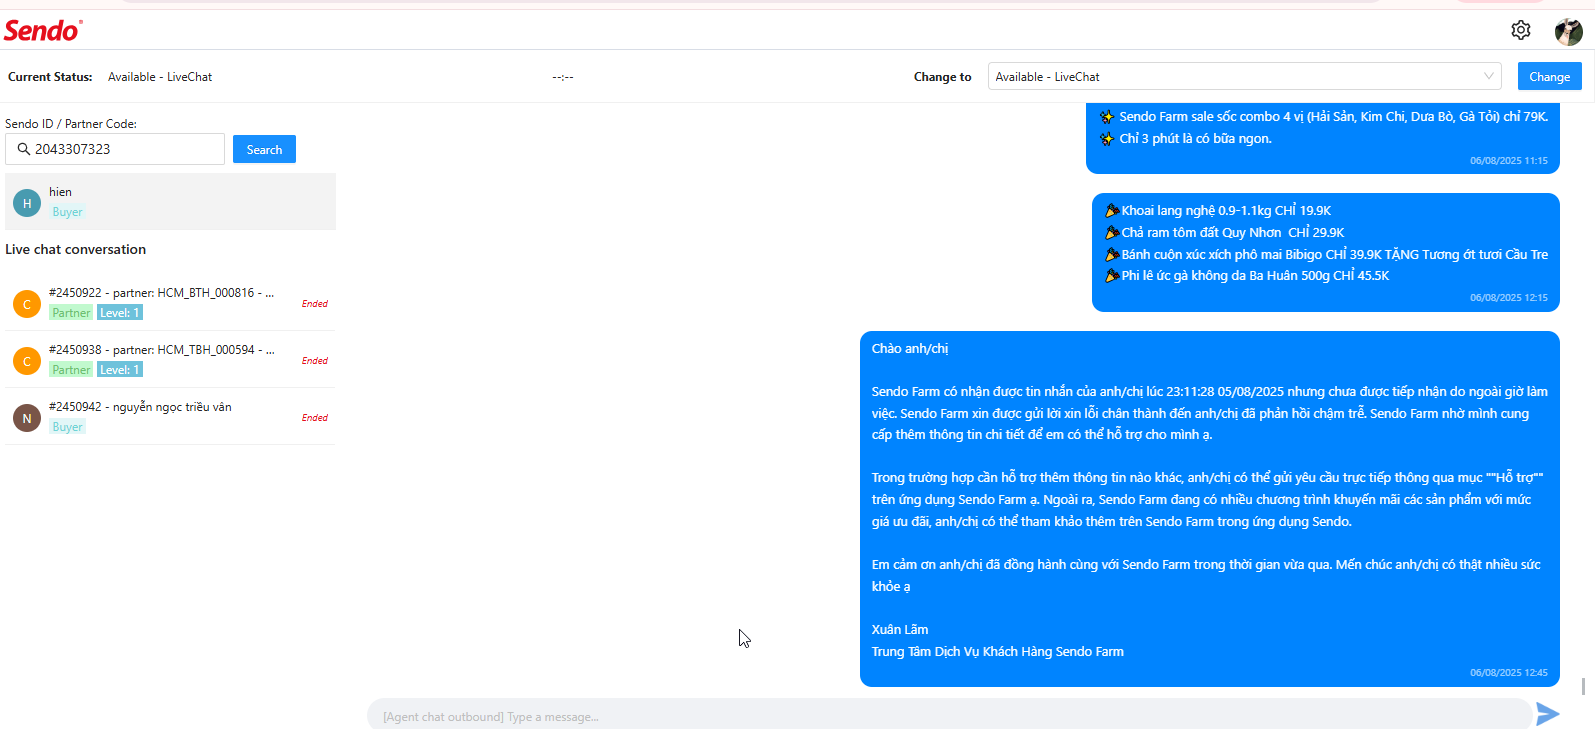Click the current status value Available - LiveChat
This screenshot has height=729, width=1595.
(x=160, y=77)
